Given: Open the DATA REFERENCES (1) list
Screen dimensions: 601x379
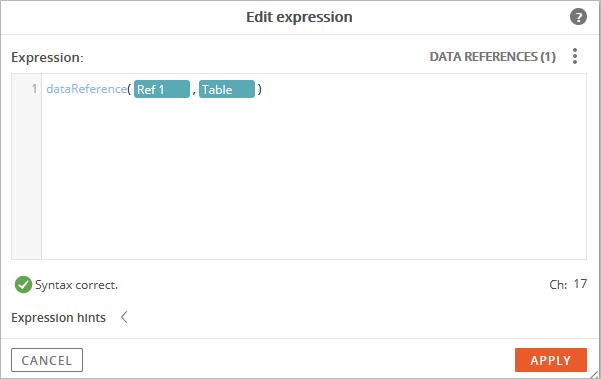Looking at the screenshot, I should click(493, 57).
